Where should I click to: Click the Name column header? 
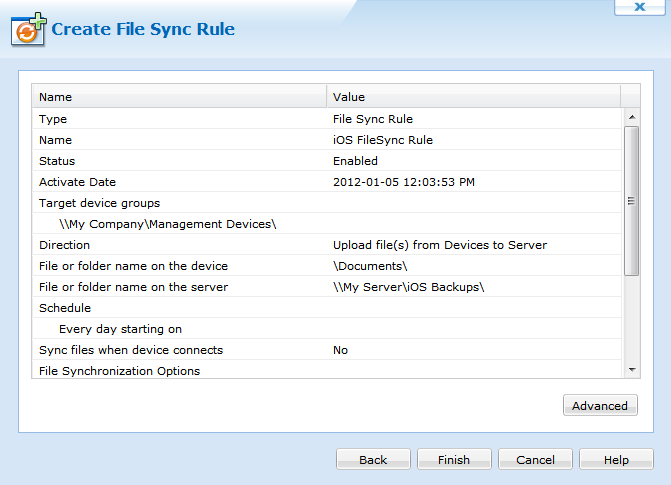[x=180, y=97]
